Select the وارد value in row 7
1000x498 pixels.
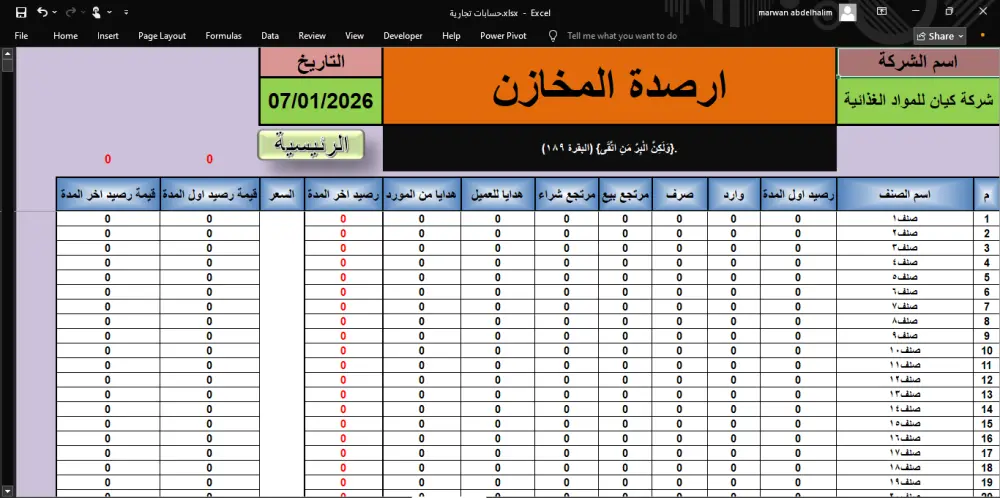[x=734, y=307]
